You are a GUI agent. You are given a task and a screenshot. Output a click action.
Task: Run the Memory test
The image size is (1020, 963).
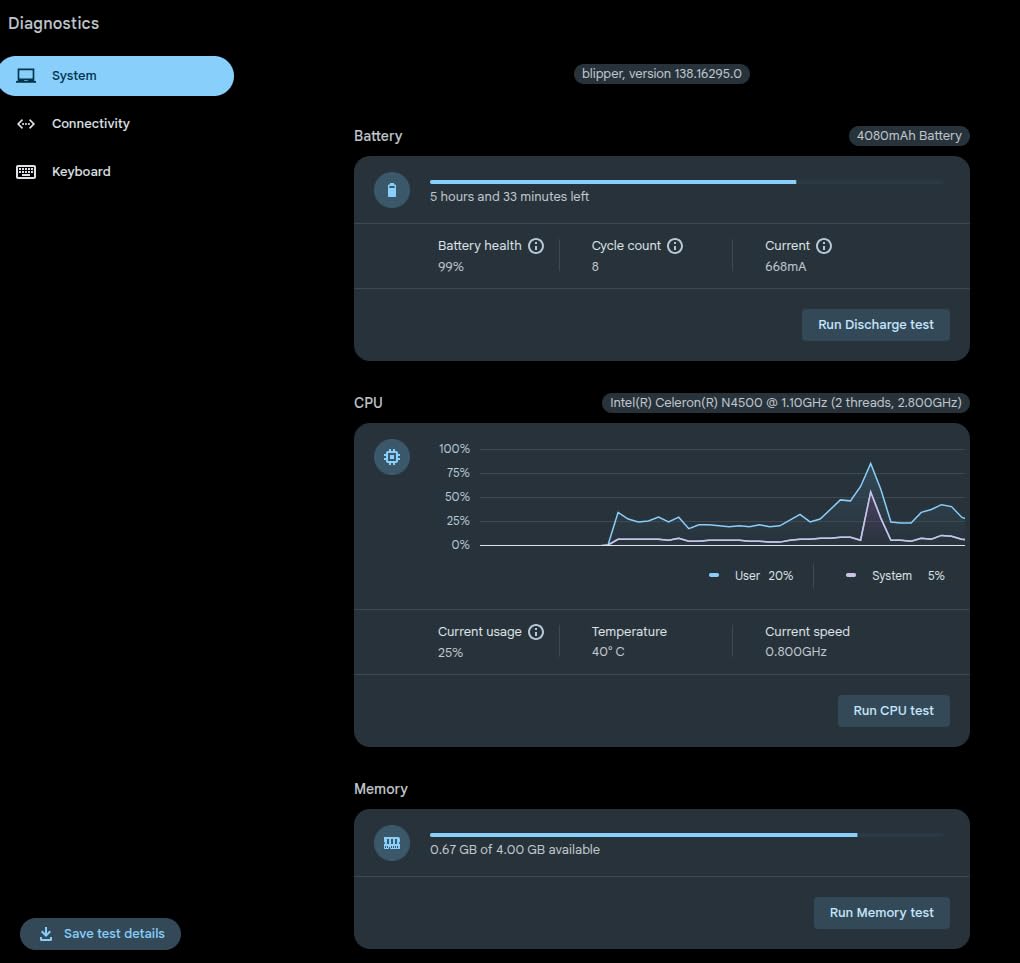(x=881, y=913)
